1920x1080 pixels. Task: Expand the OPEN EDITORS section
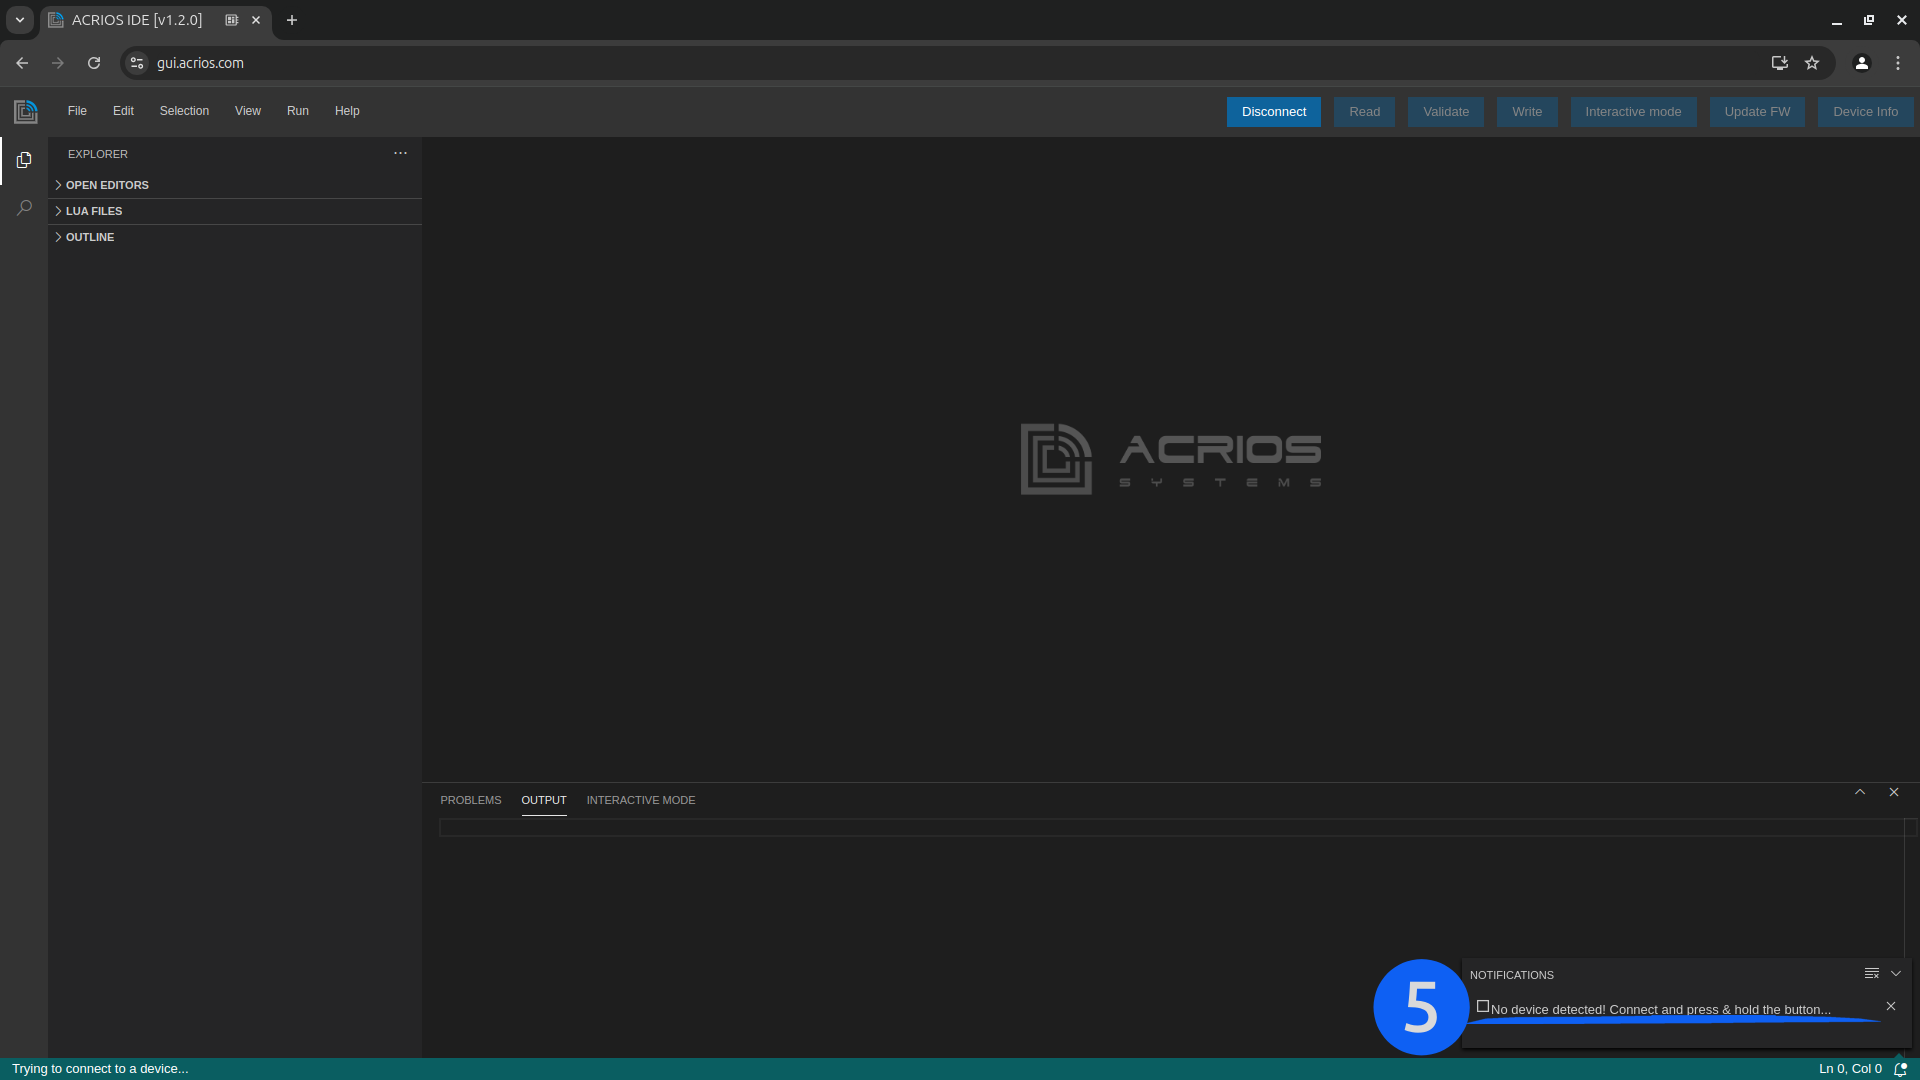click(x=107, y=185)
